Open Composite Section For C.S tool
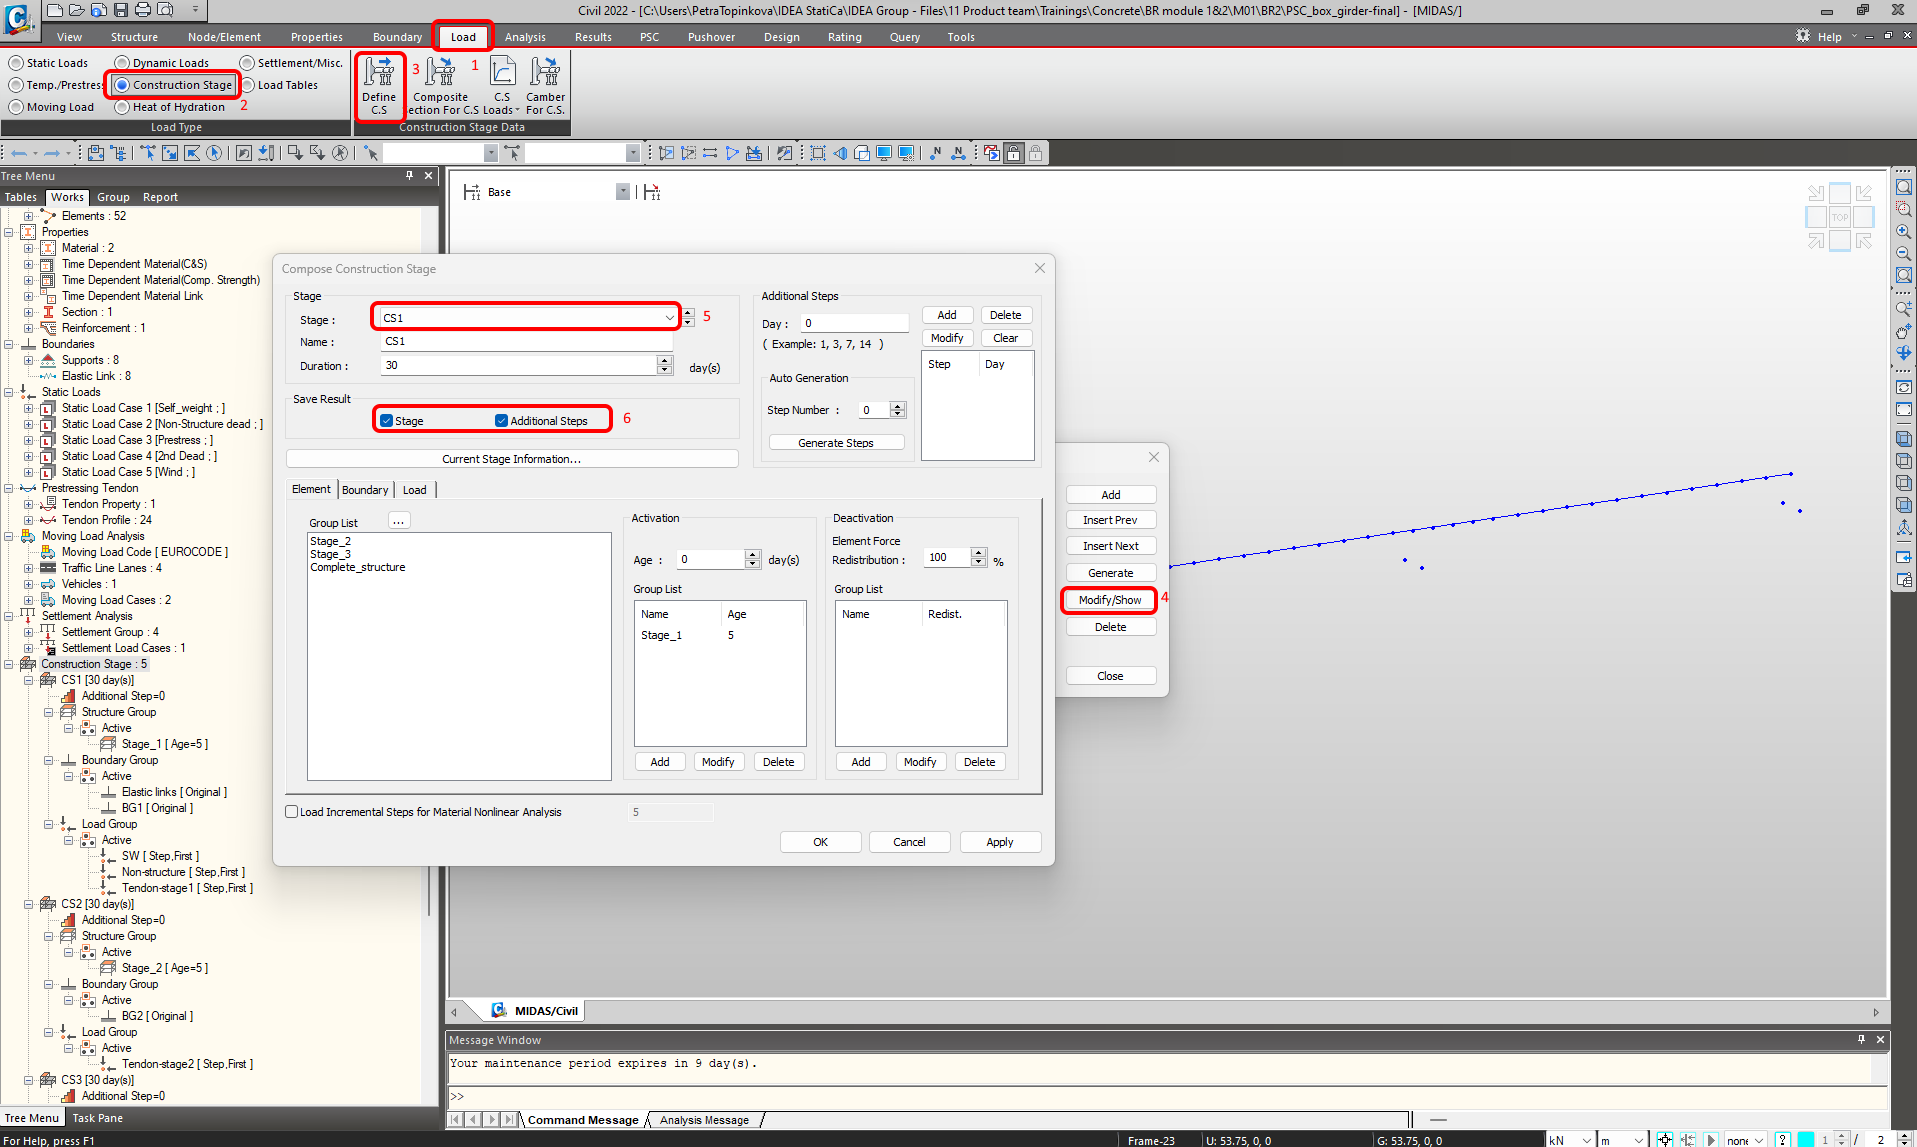 point(440,84)
